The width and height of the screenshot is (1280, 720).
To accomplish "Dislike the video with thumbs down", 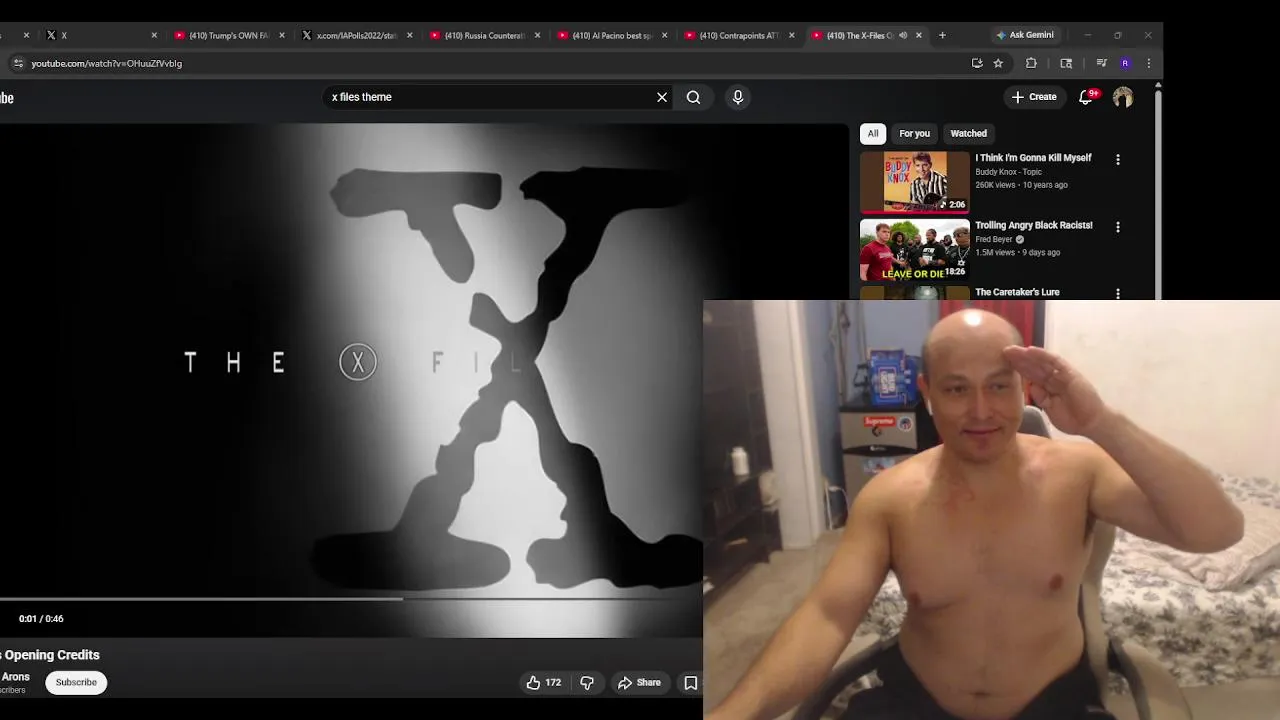I will point(587,682).
